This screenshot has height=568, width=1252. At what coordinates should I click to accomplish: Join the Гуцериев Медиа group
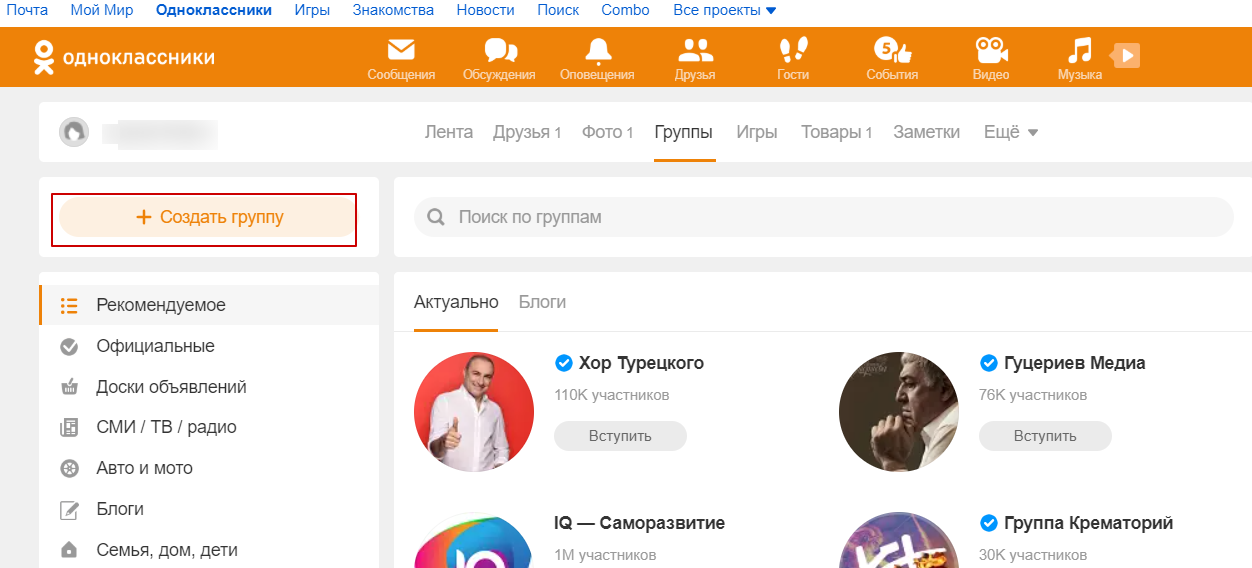[x=1045, y=436]
